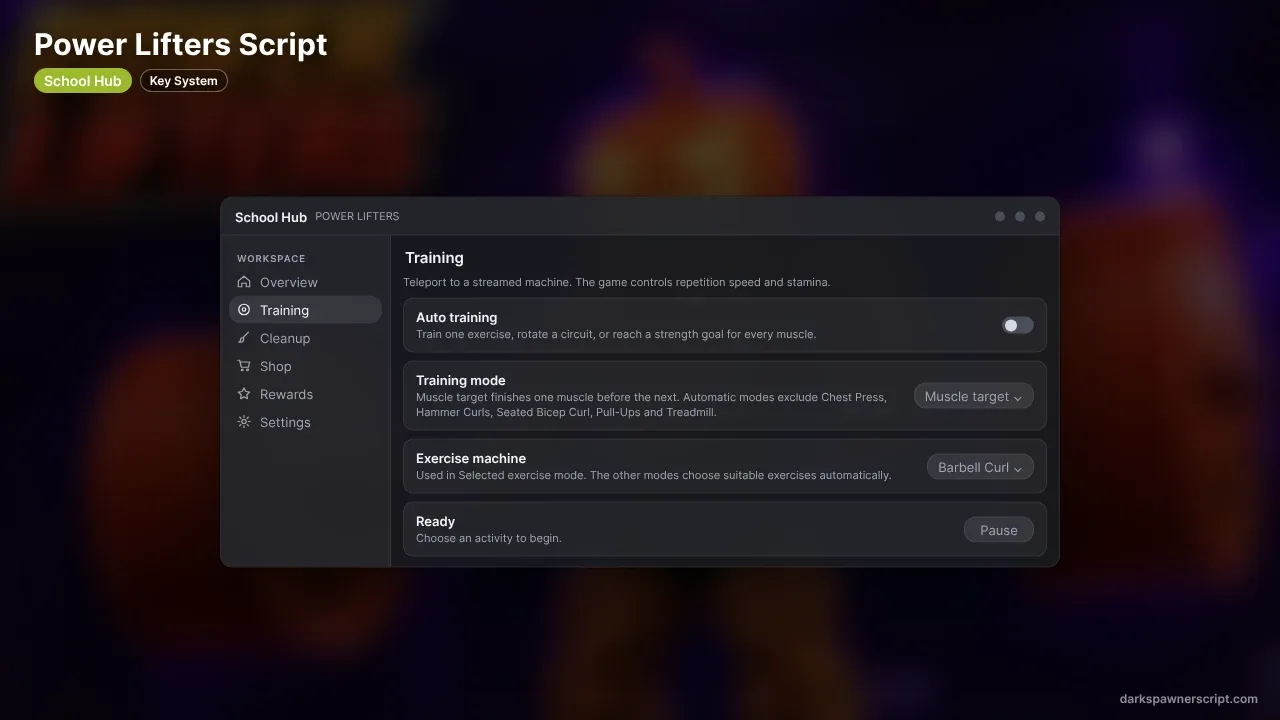Click the "Training mode" row label

coord(461,380)
